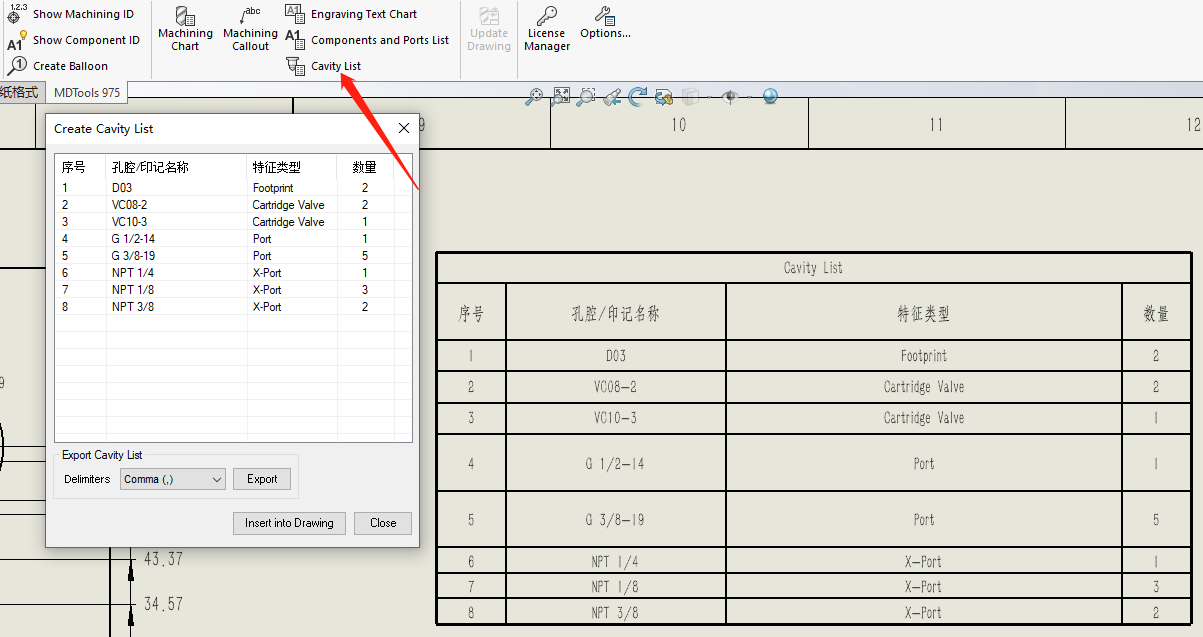The height and width of the screenshot is (637, 1203).
Task: Click the 孔腔/印记名称 header in drawing table
Action: click(x=615, y=314)
